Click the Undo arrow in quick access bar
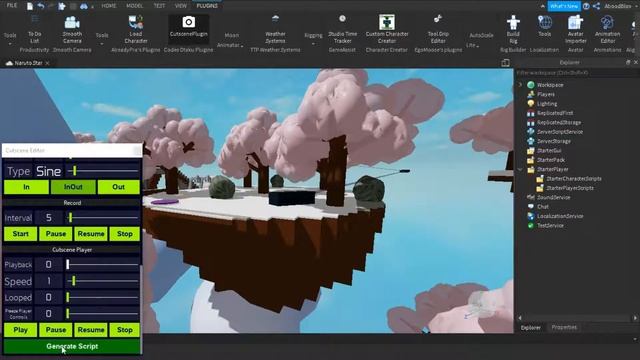 [x=41, y=6]
